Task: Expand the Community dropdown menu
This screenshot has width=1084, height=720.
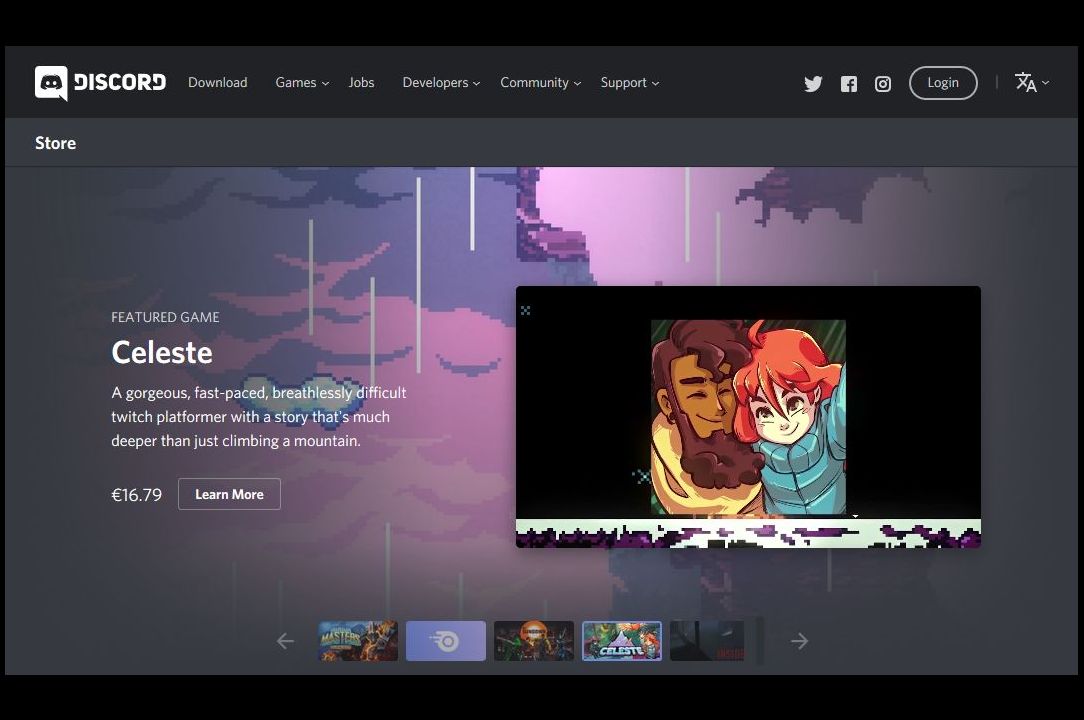Action: pos(540,83)
